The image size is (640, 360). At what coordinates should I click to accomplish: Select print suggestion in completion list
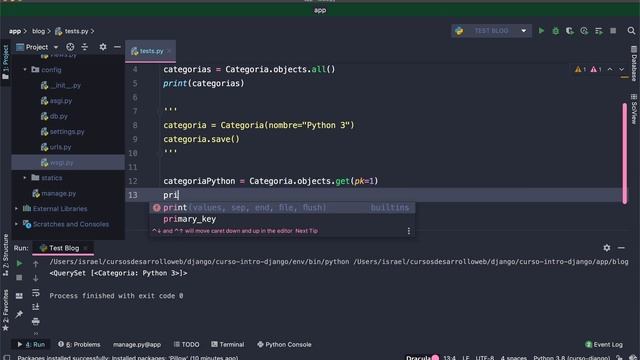pyautogui.click(x=282, y=207)
